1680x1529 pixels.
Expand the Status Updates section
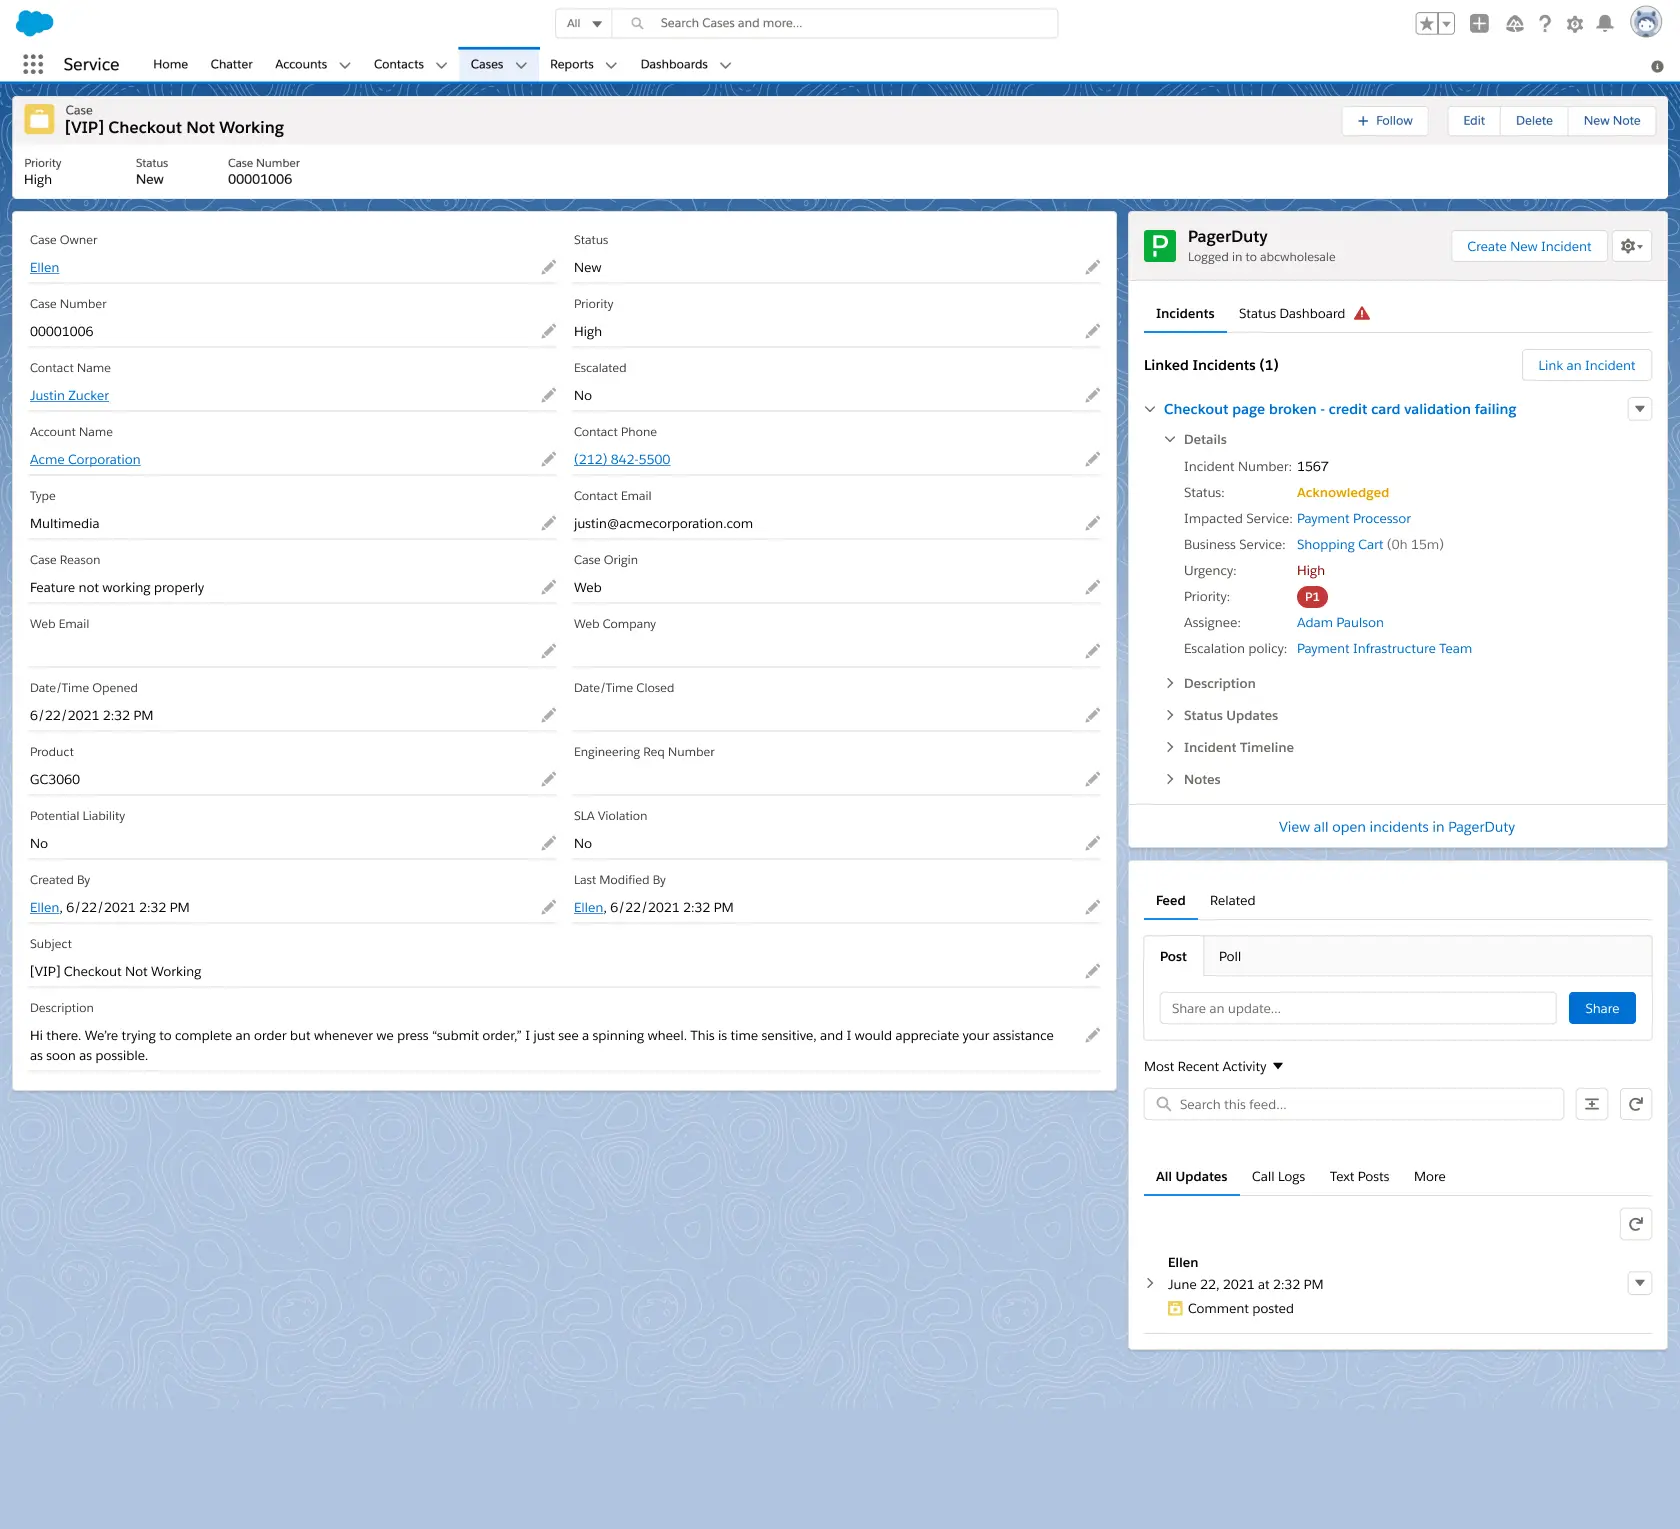1170,715
